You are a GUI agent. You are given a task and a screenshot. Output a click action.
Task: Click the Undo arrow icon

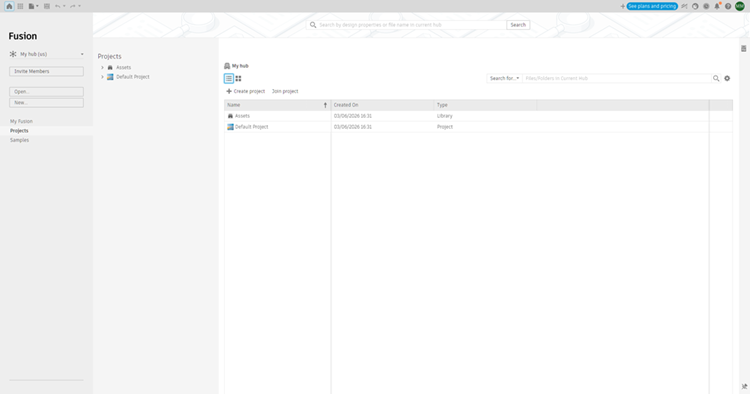point(58,6)
